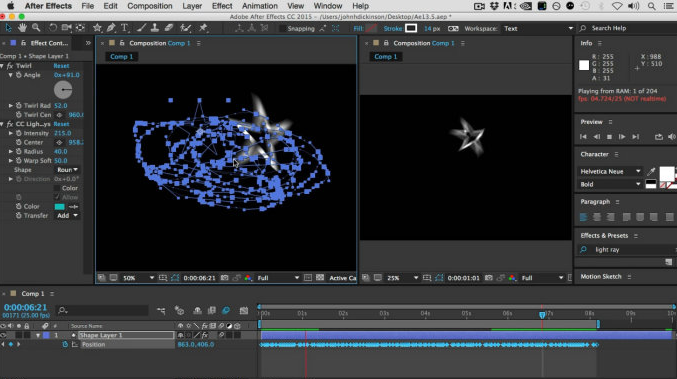This screenshot has height=379, width=677.
Task: Click the center align paragraph icon
Action: click(597, 217)
